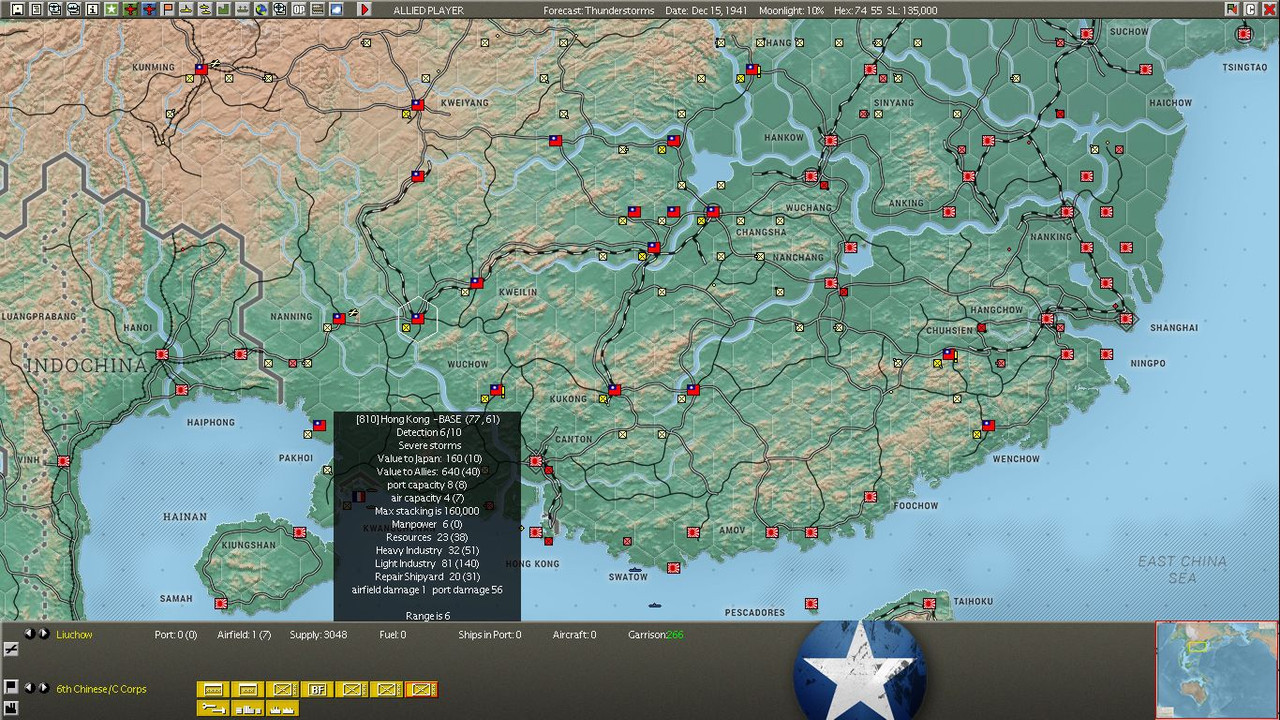This screenshot has width=1280, height=720.
Task: Open the 6th Chinese/C Corps unit link
Action: click(101, 689)
